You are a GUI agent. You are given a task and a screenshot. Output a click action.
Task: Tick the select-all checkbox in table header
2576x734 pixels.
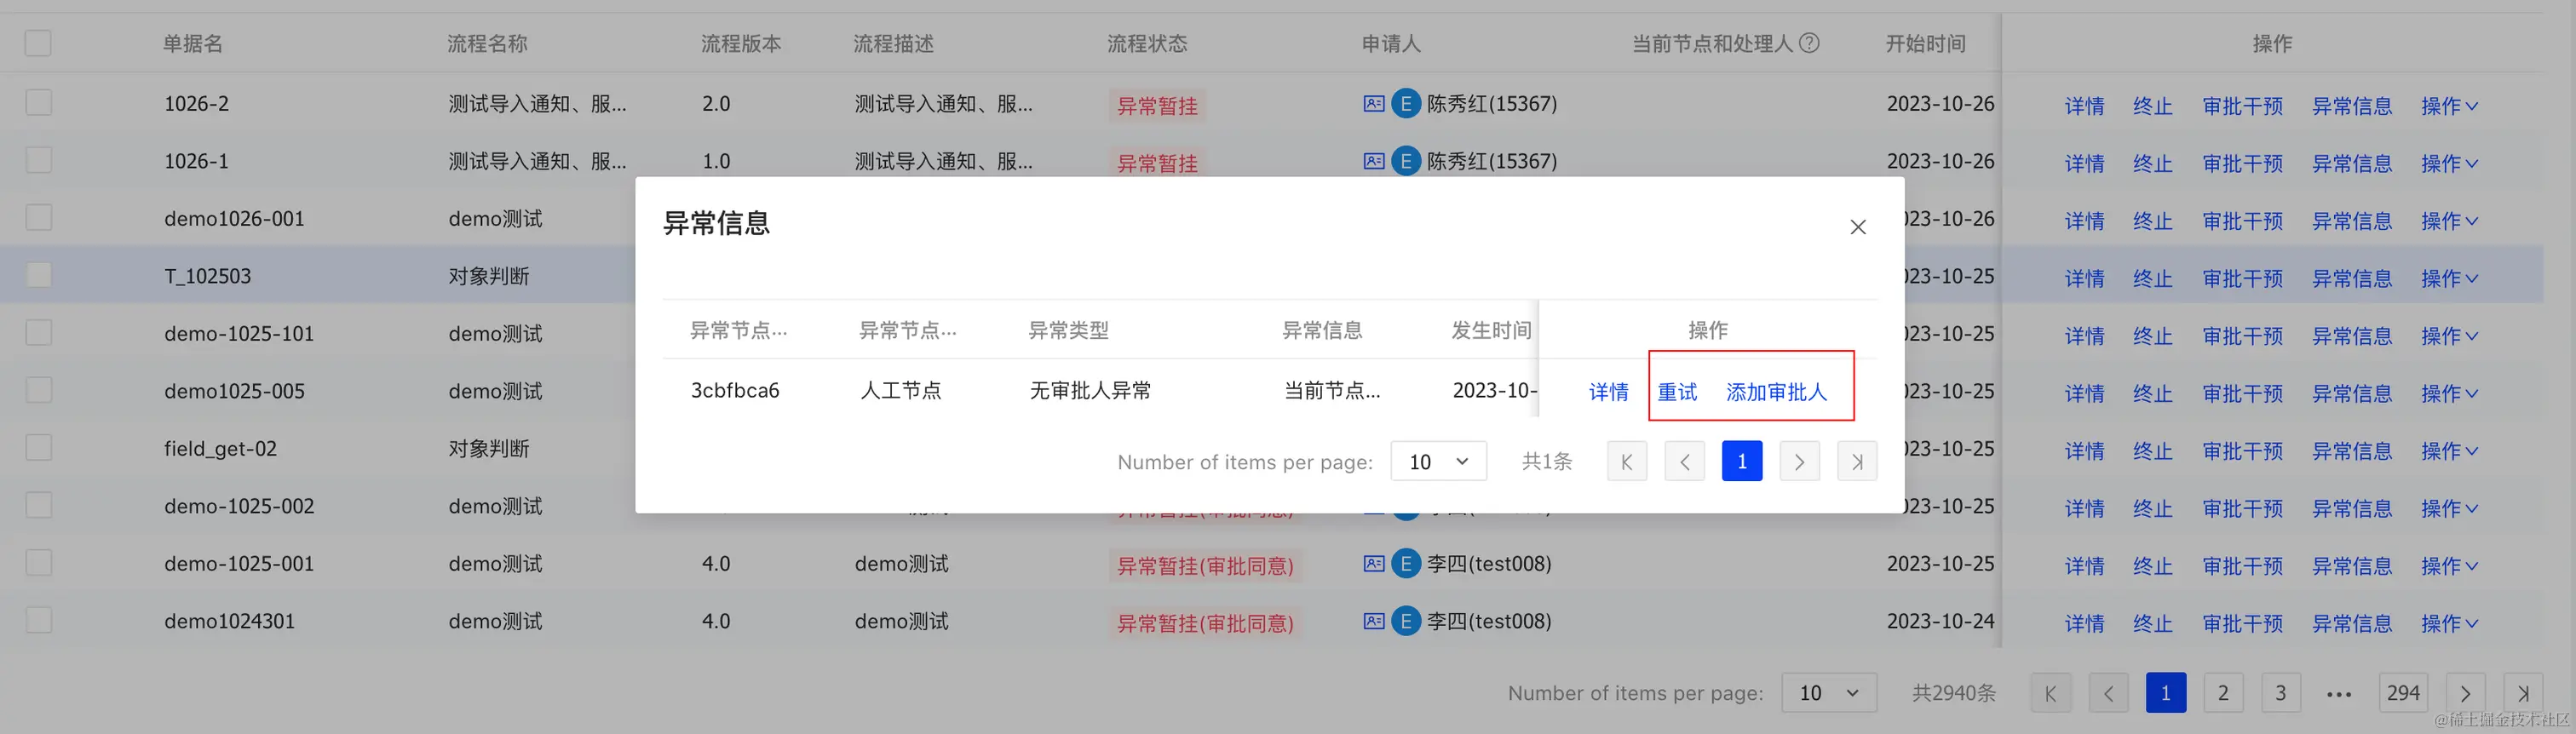38,43
